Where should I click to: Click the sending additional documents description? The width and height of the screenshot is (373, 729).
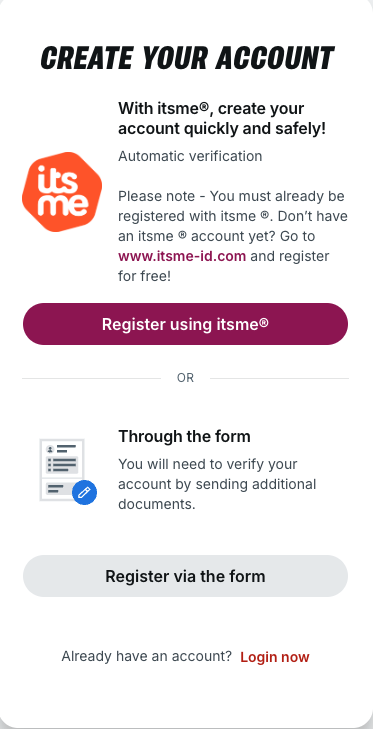[217, 484]
